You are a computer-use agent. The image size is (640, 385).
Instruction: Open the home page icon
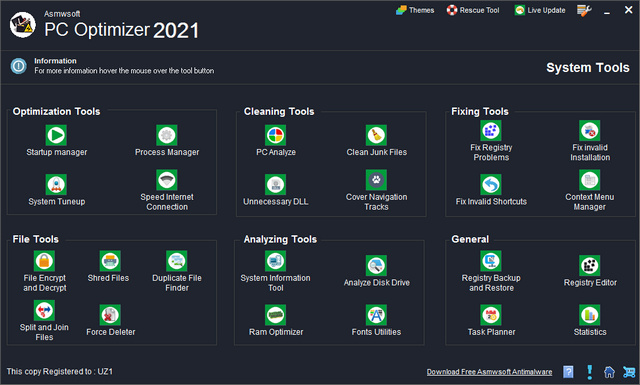pos(609,372)
